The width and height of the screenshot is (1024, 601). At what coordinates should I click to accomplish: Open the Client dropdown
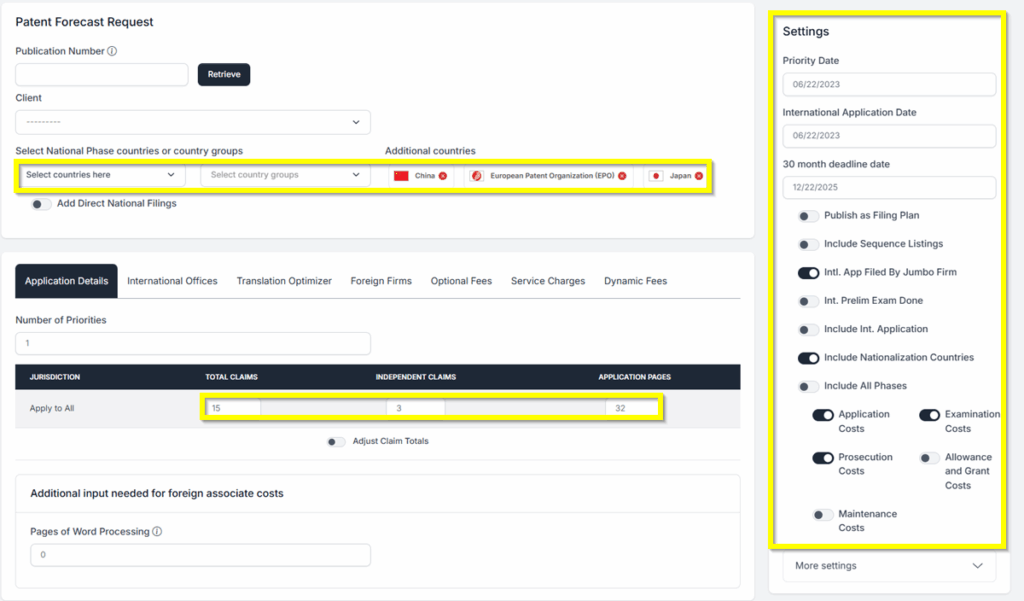click(193, 122)
